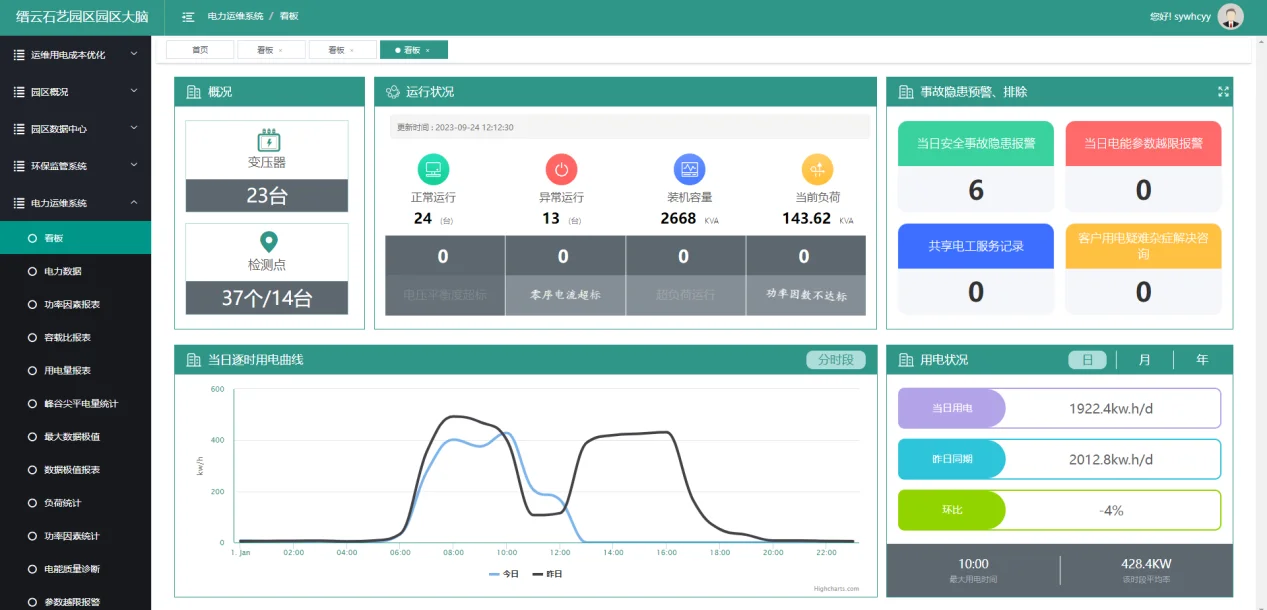
Task: Click the 变压器 transformer icon
Action: (267, 140)
